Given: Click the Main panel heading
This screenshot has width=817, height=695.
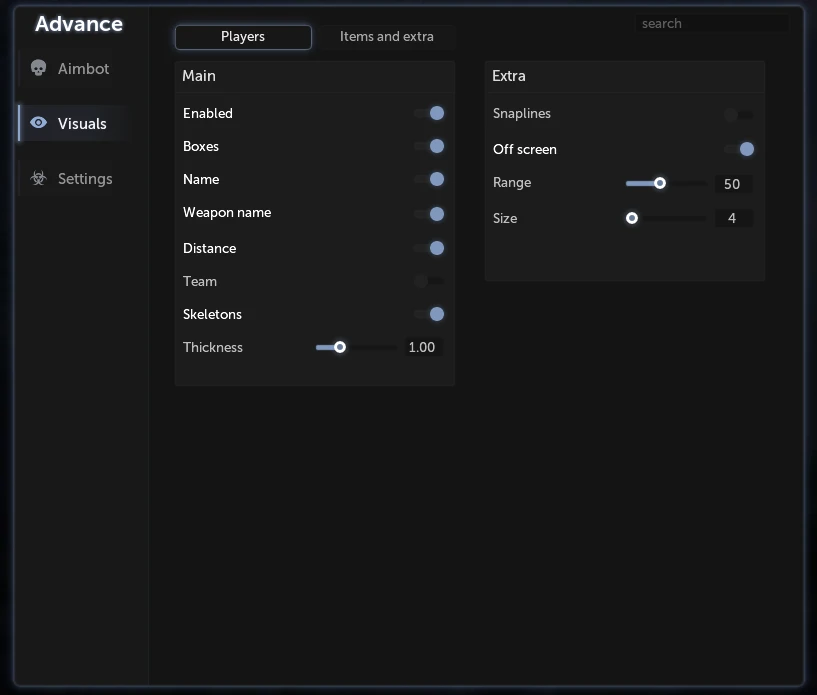Looking at the screenshot, I should (x=199, y=76).
